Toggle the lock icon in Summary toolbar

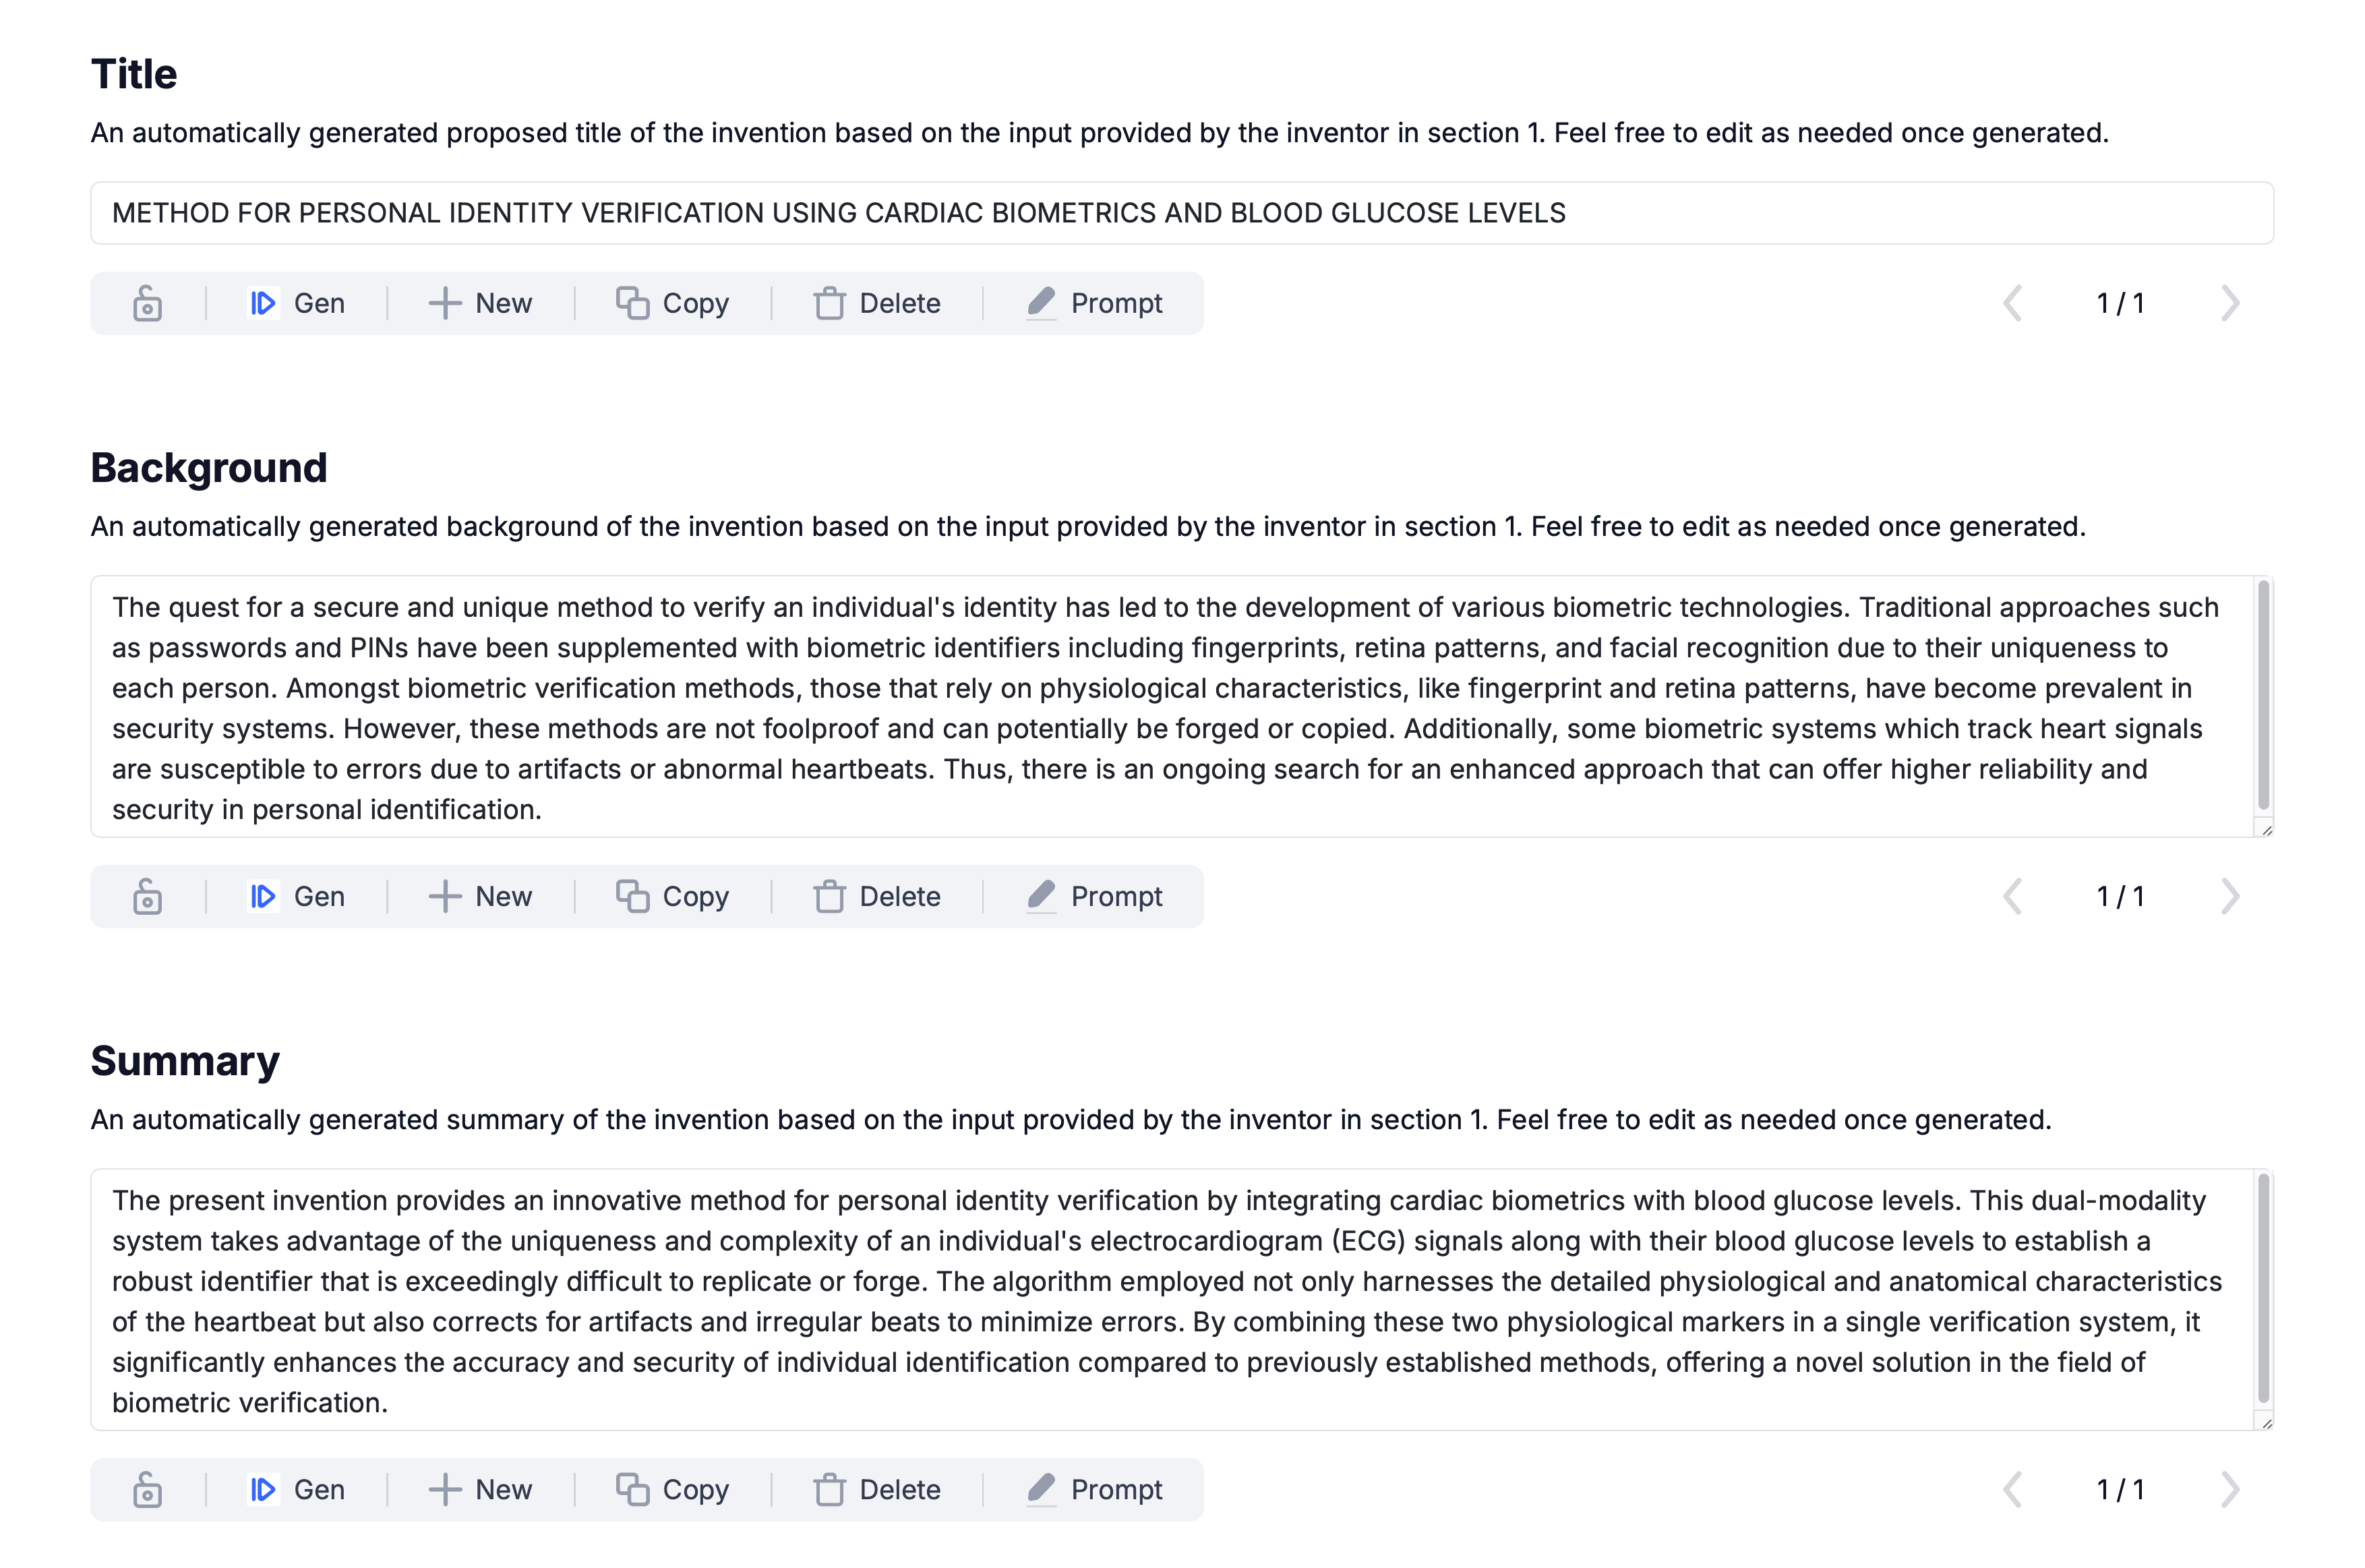coord(147,1489)
